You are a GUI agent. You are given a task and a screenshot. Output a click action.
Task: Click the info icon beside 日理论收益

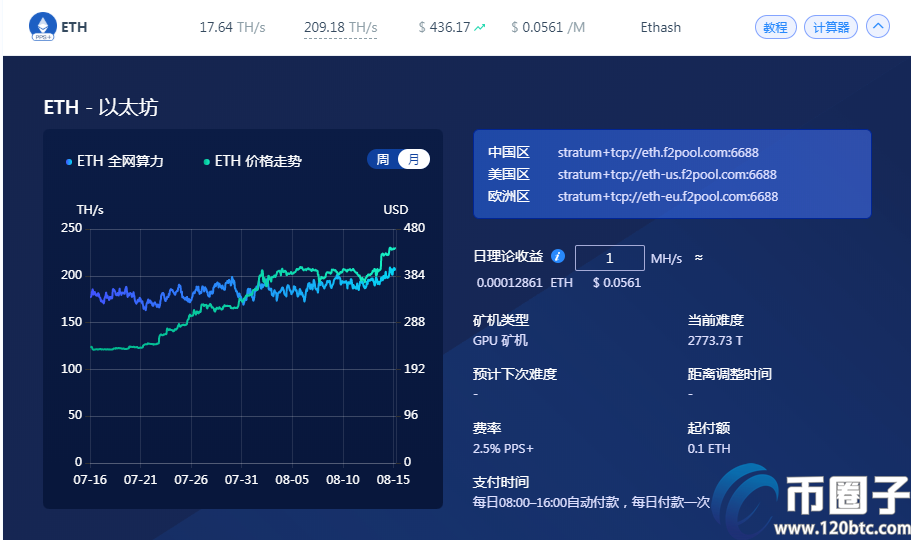[x=558, y=256]
